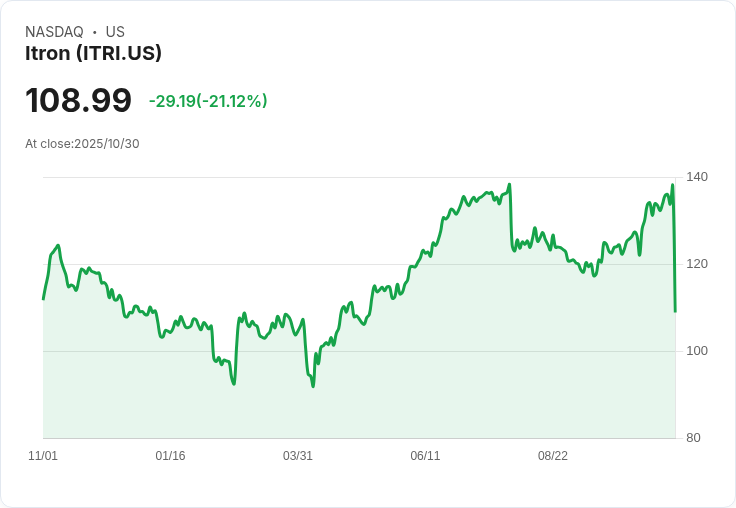This screenshot has width=736, height=508.
Task: Click the 06/11 x-axis date label
Action: 425,456
